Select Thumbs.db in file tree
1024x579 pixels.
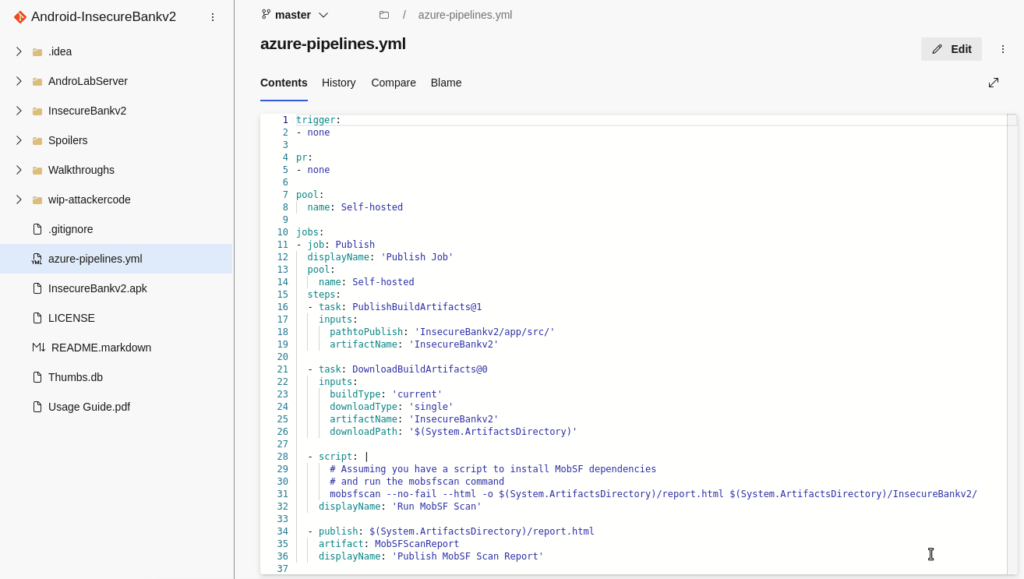tap(75, 377)
